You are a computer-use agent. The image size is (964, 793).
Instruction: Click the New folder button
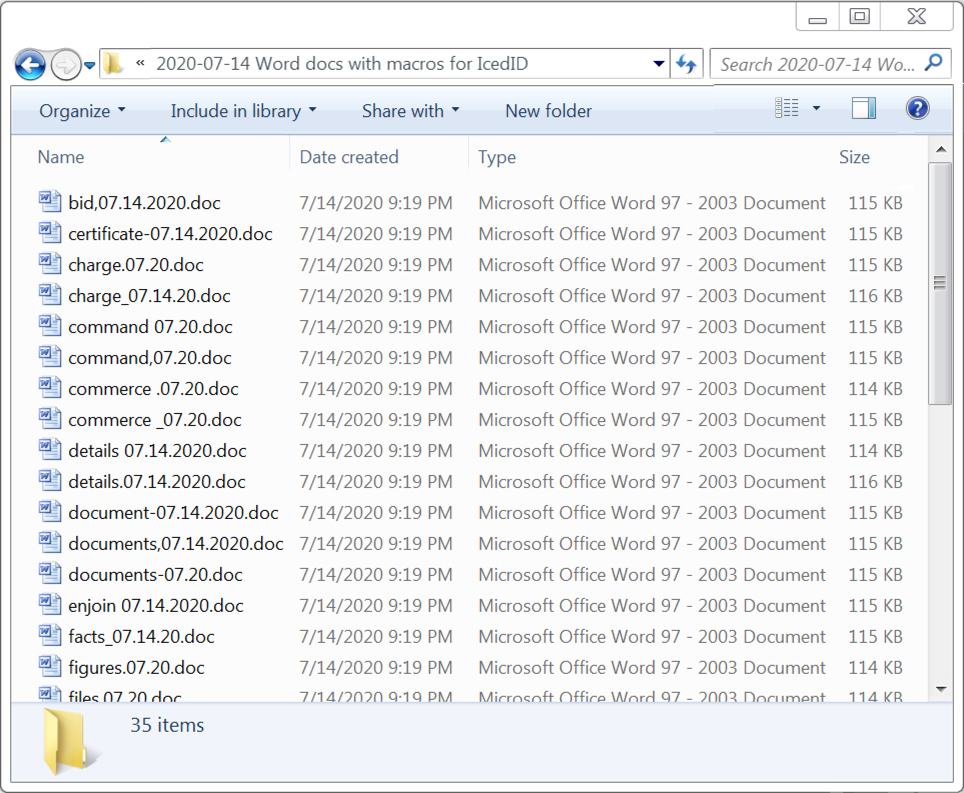548,111
